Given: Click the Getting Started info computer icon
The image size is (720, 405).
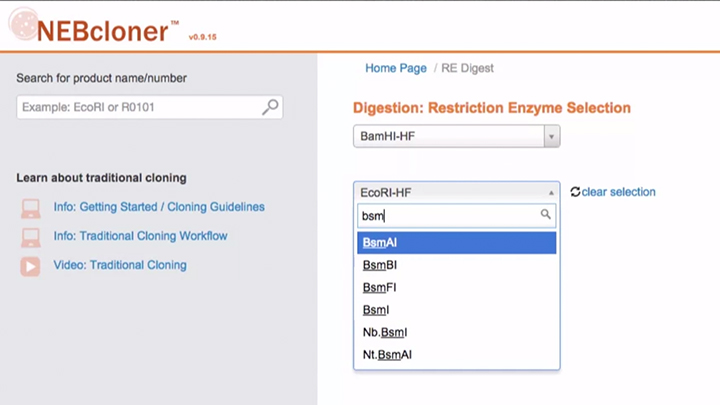Looking at the screenshot, I should pos(31,208).
